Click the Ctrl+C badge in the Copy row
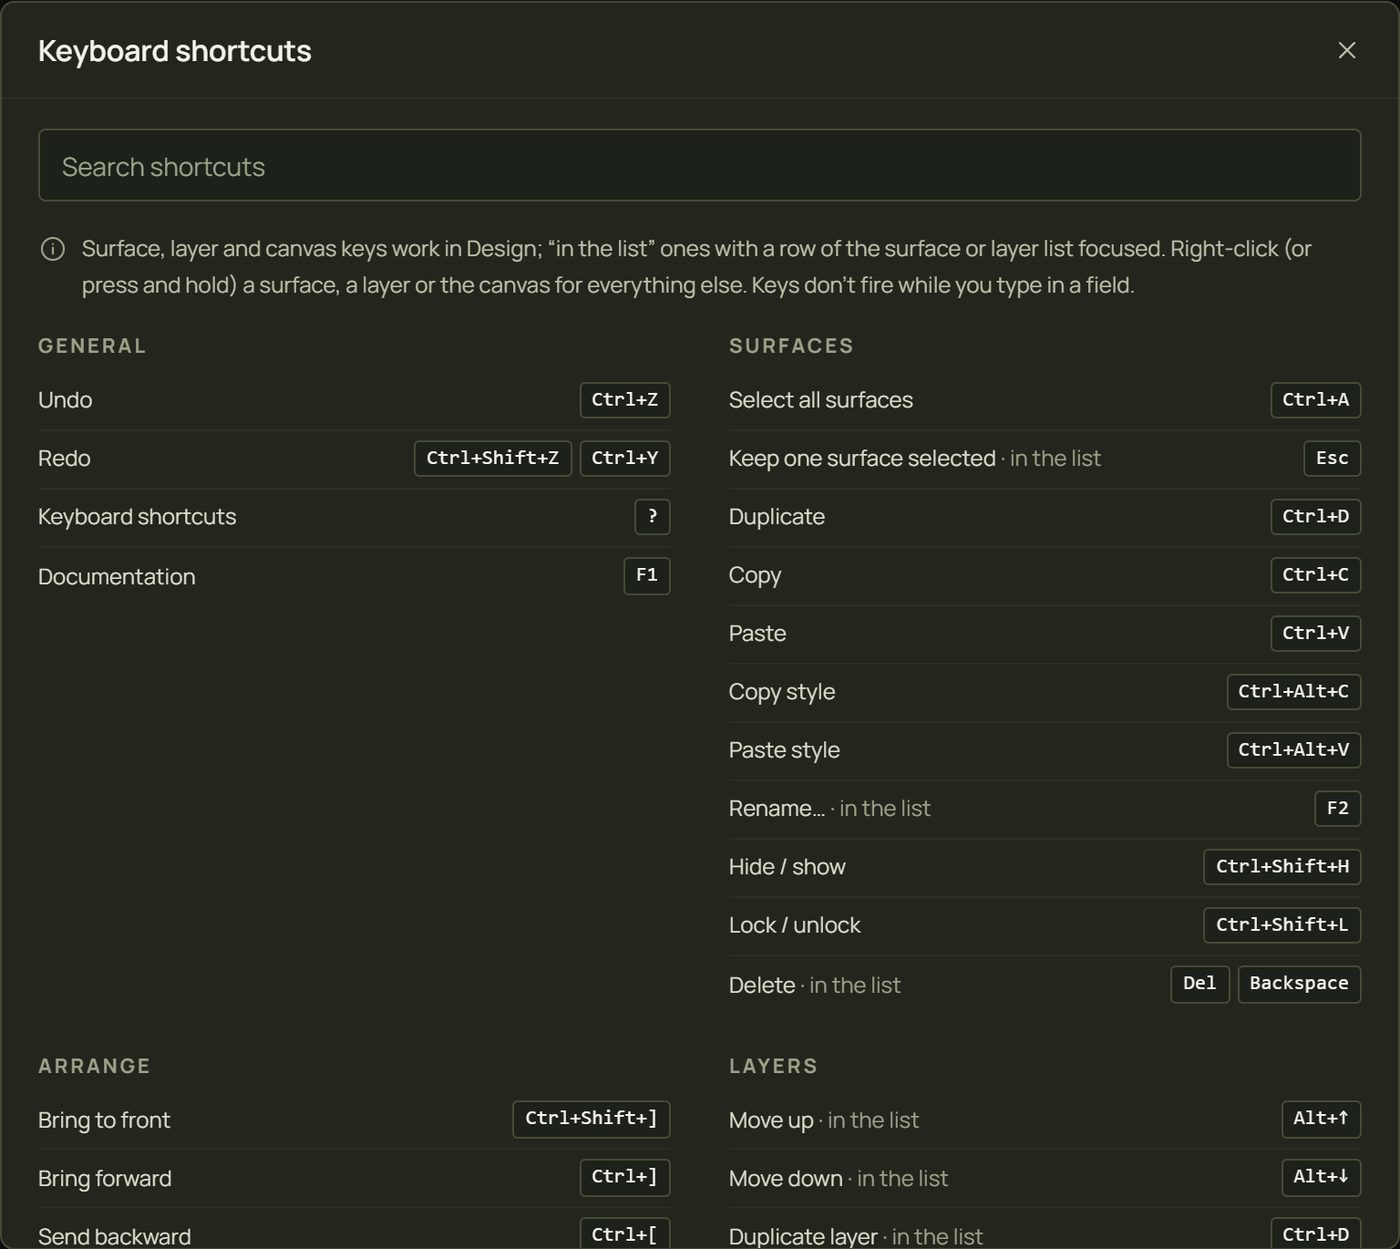This screenshot has width=1400, height=1249. [x=1316, y=575]
